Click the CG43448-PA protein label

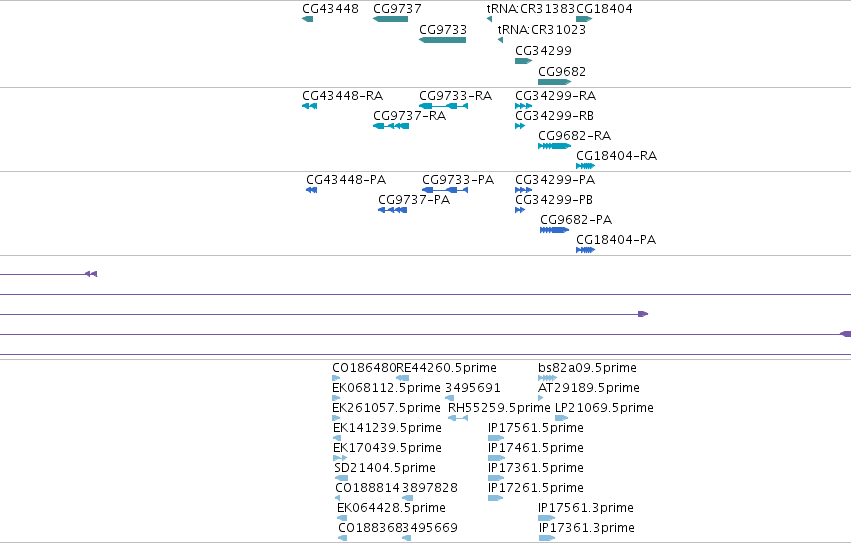pyautogui.click(x=346, y=180)
